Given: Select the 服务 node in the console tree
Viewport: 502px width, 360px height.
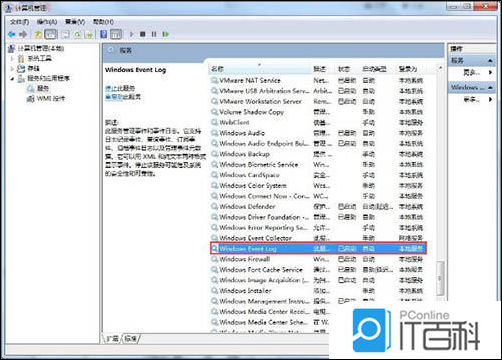Looking at the screenshot, I should point(43,88).
